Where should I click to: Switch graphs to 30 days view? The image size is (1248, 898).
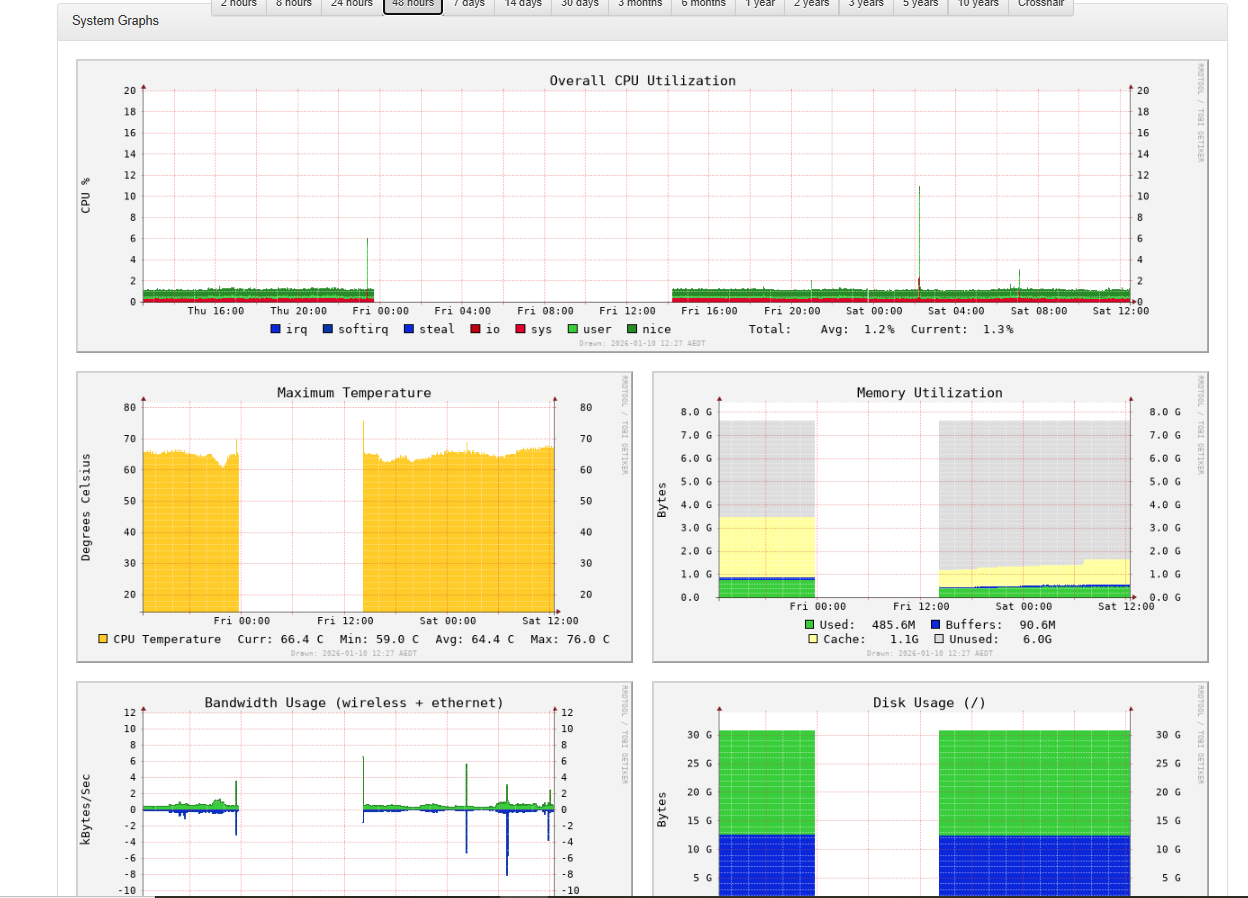579,6
